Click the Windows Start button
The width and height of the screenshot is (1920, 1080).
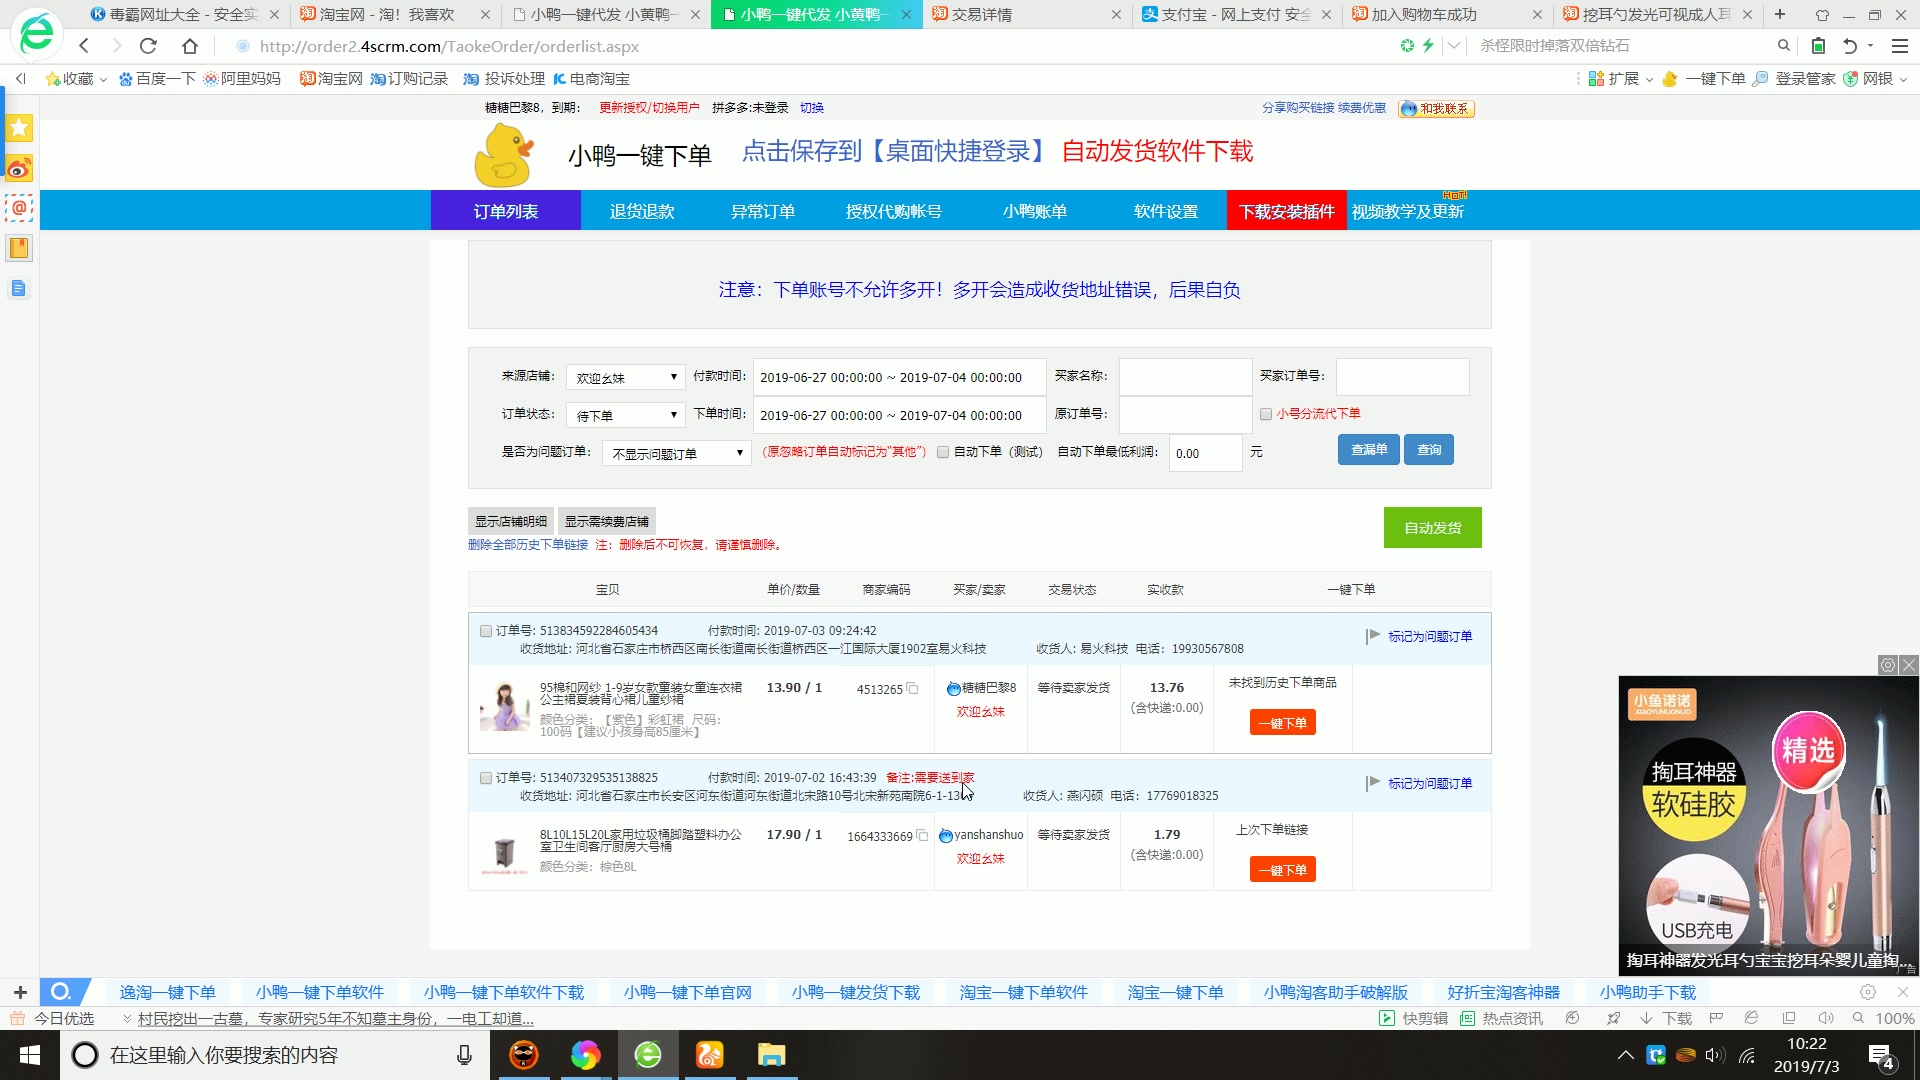tap(30, 1055)
